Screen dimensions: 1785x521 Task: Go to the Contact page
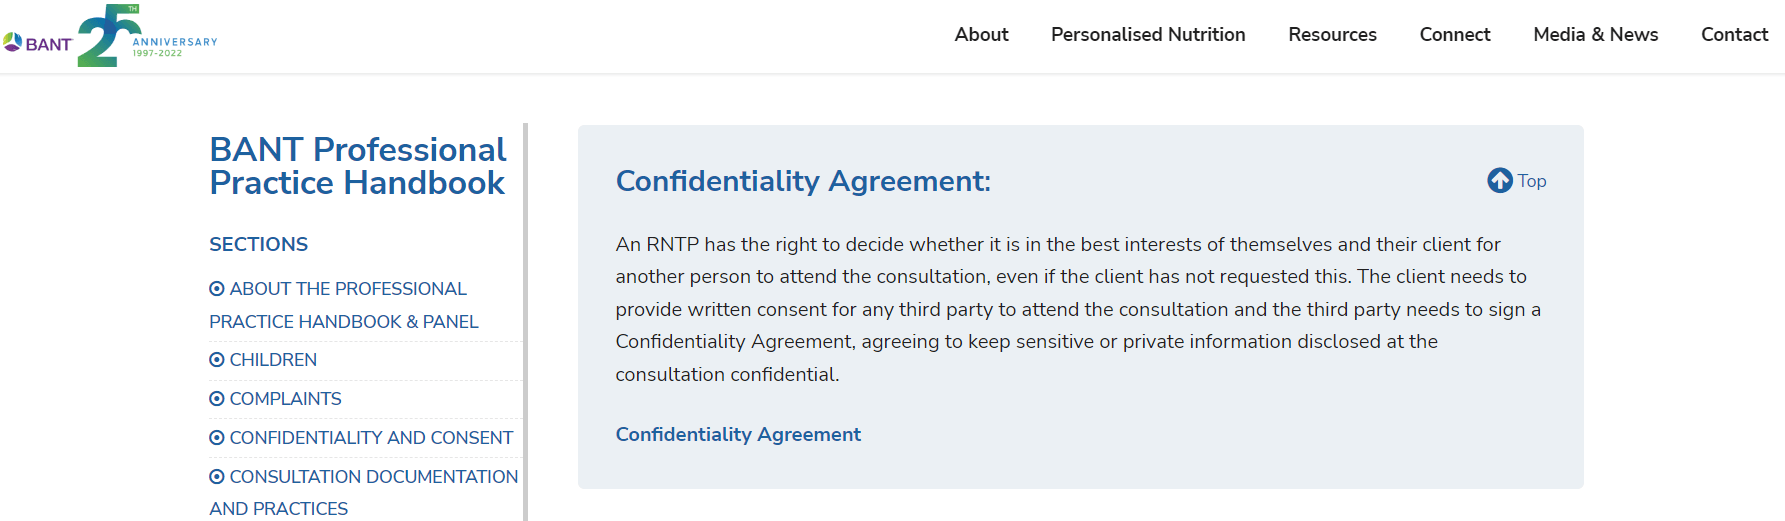[1735, 34]
